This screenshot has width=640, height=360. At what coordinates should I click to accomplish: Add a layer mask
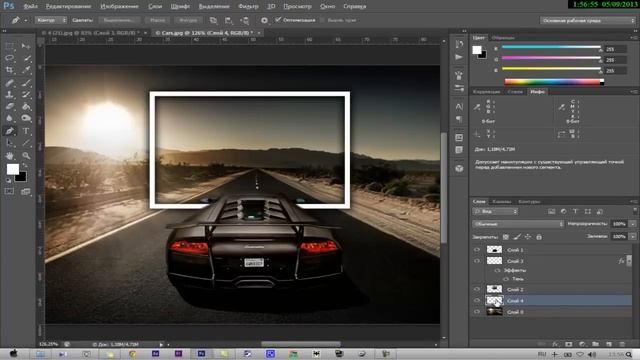pyautogui.click(x=569, y=344)
